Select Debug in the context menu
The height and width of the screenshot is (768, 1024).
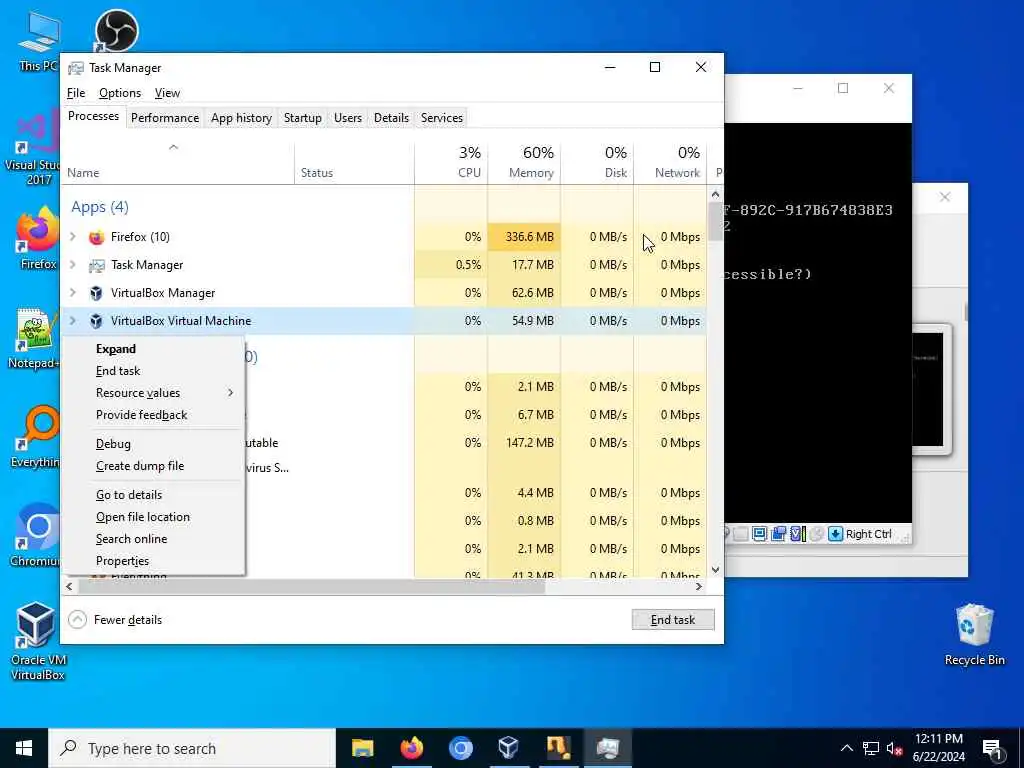point(153,444)
